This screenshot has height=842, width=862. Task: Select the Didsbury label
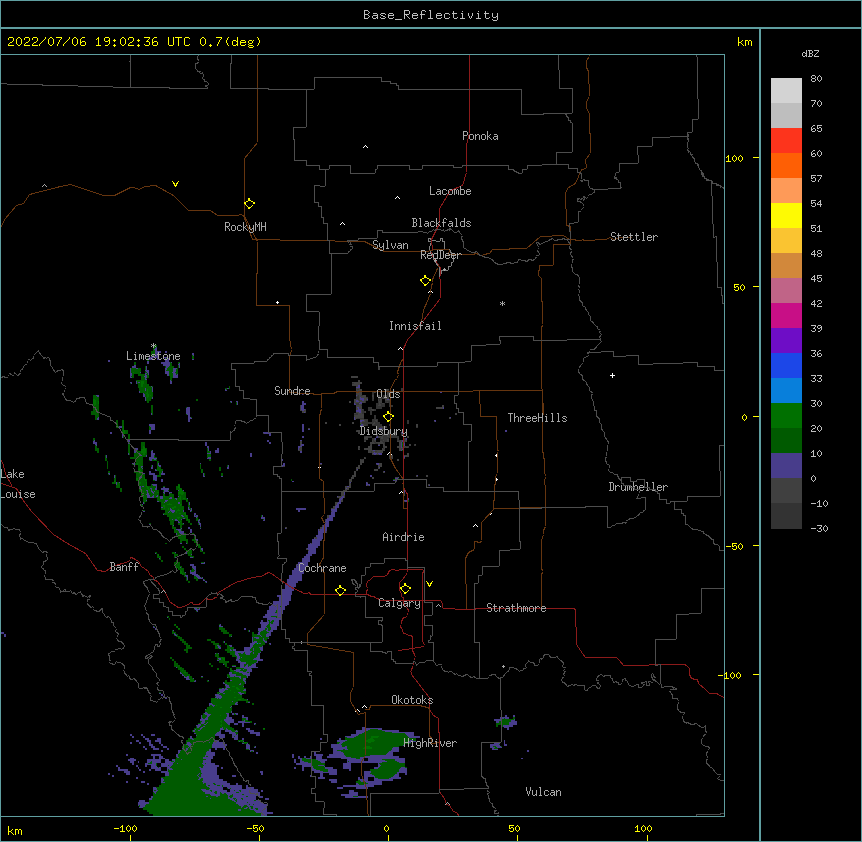[383, 431]
